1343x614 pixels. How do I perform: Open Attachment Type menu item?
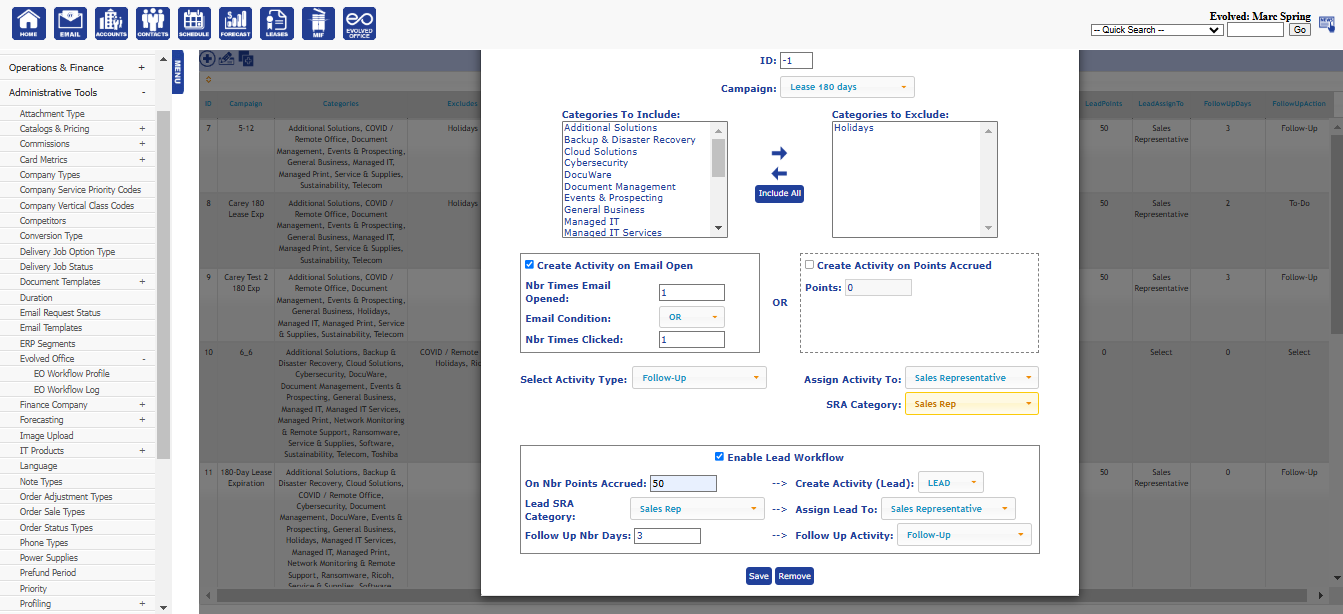52,114
